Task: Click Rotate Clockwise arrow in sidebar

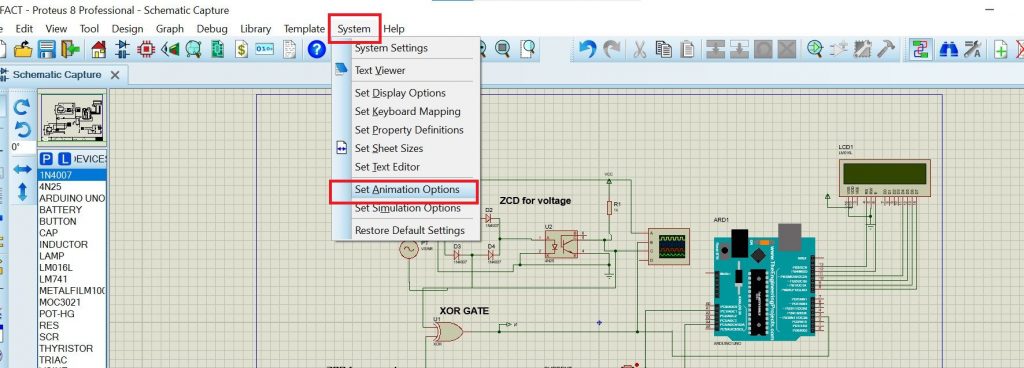Action: click(22, 108)
